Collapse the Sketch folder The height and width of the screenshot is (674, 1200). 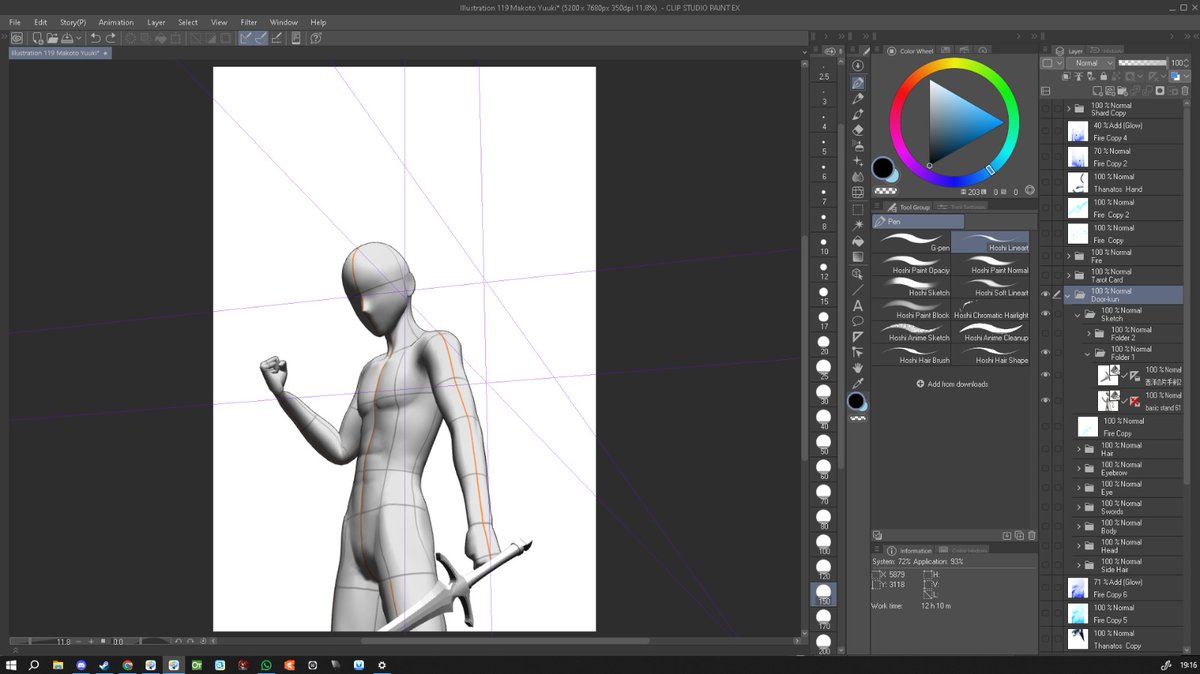tap(1077, 314)
